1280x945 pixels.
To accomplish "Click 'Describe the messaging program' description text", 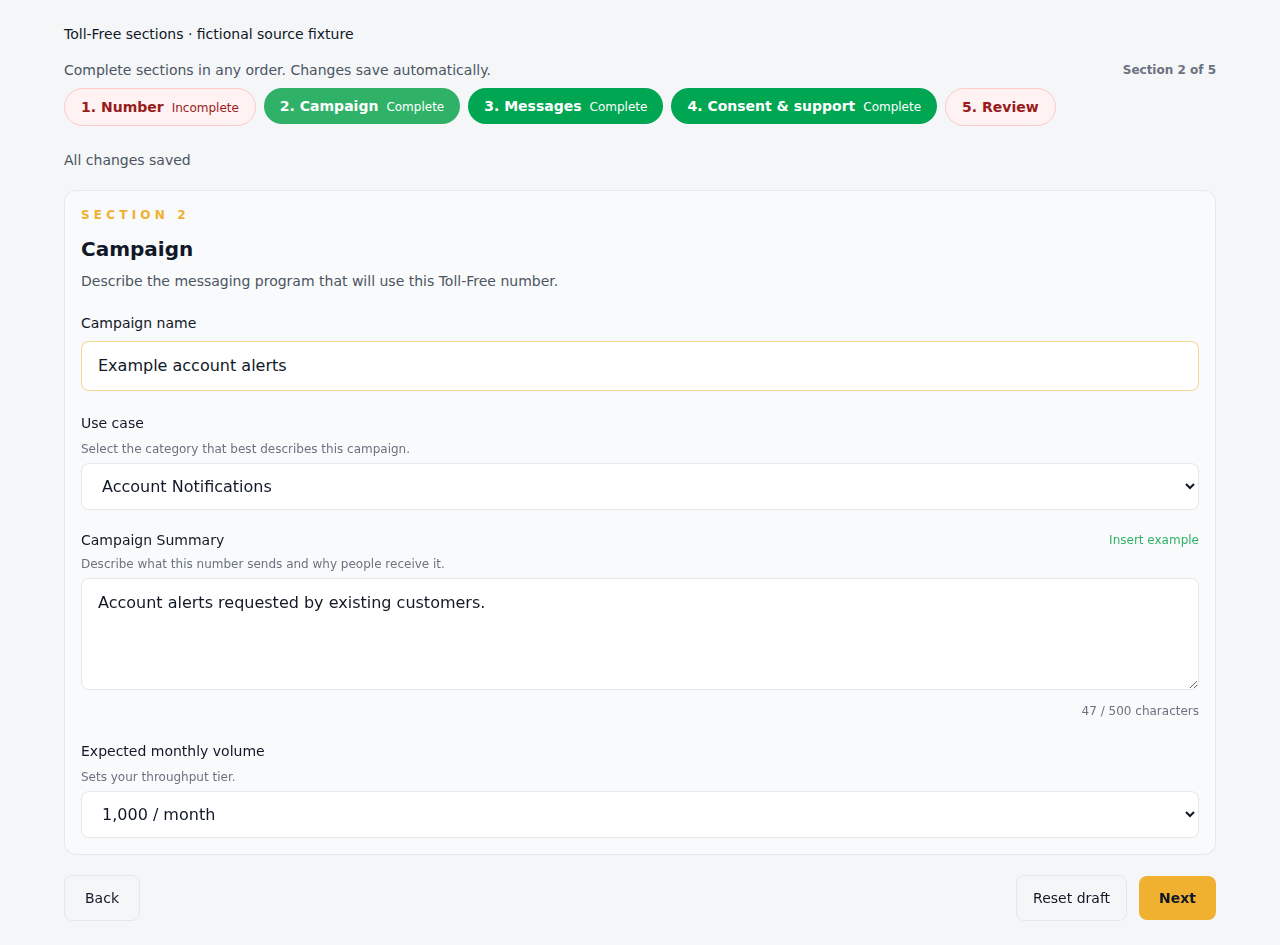I will pos(319,281).
